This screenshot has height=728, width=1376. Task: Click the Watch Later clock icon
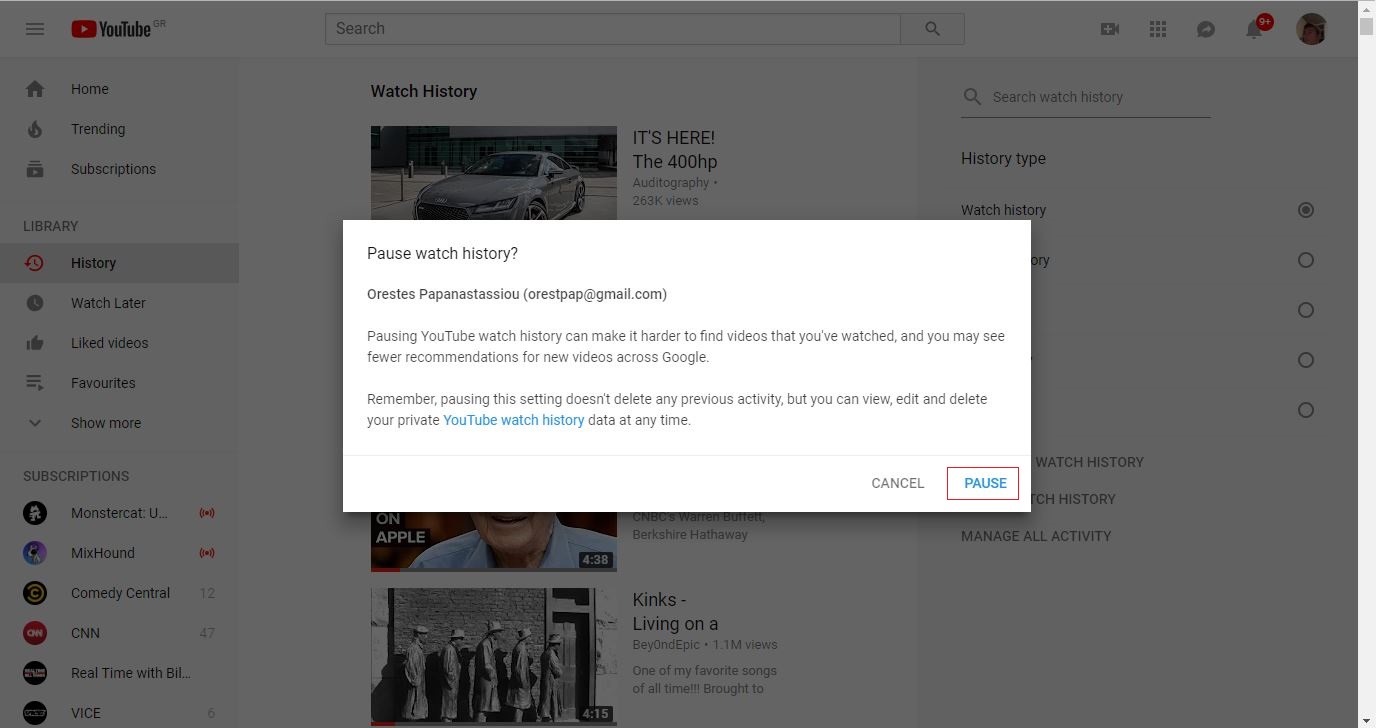[x=35, y=303]
